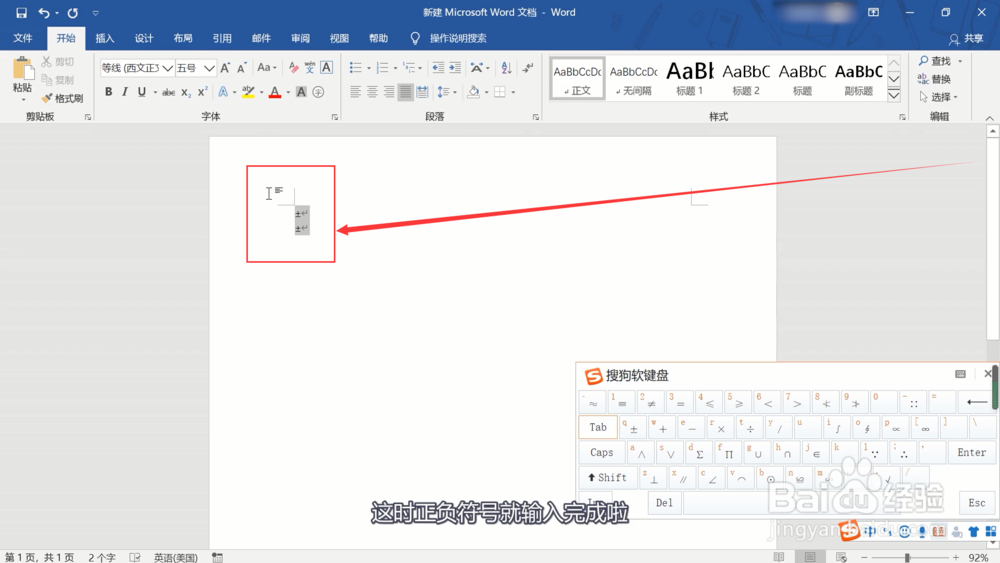
Task: Open font dialog launcher
Action: [x=335, y=117]
